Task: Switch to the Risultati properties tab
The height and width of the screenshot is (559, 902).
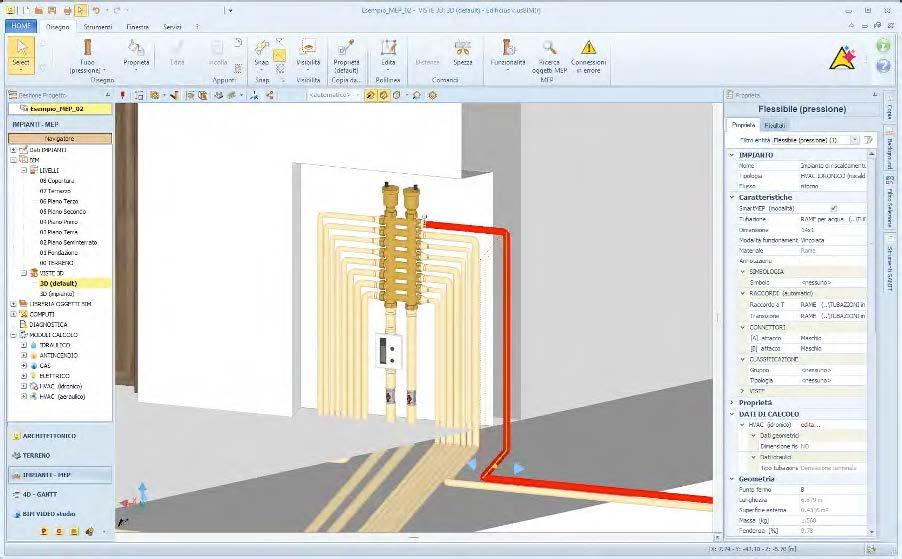Action: pyautogui.click(x=774, y=125)
